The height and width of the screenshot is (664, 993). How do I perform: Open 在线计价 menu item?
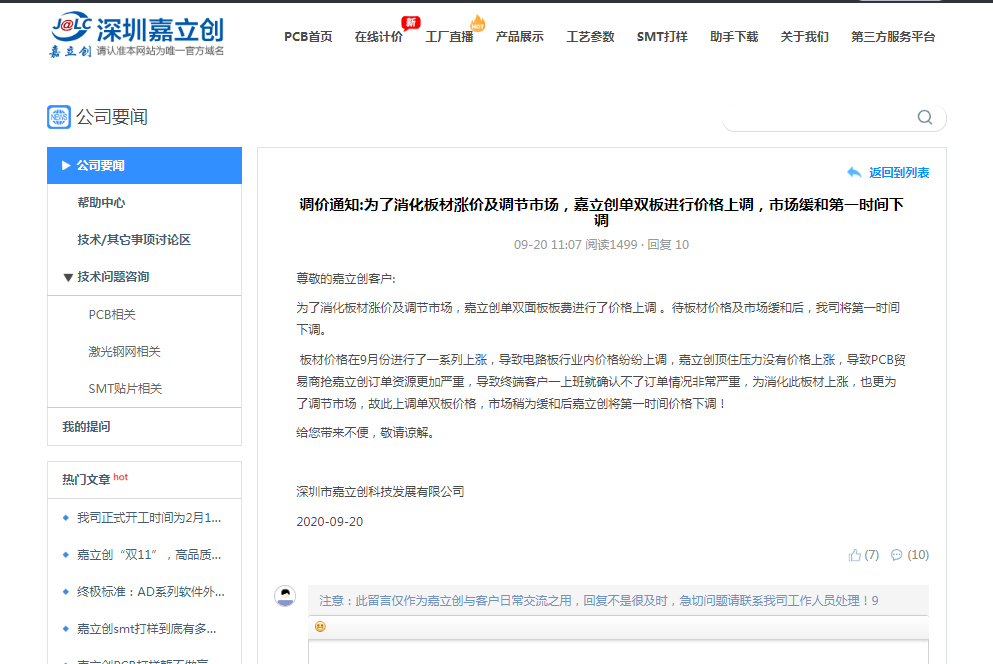pos(379,37)
